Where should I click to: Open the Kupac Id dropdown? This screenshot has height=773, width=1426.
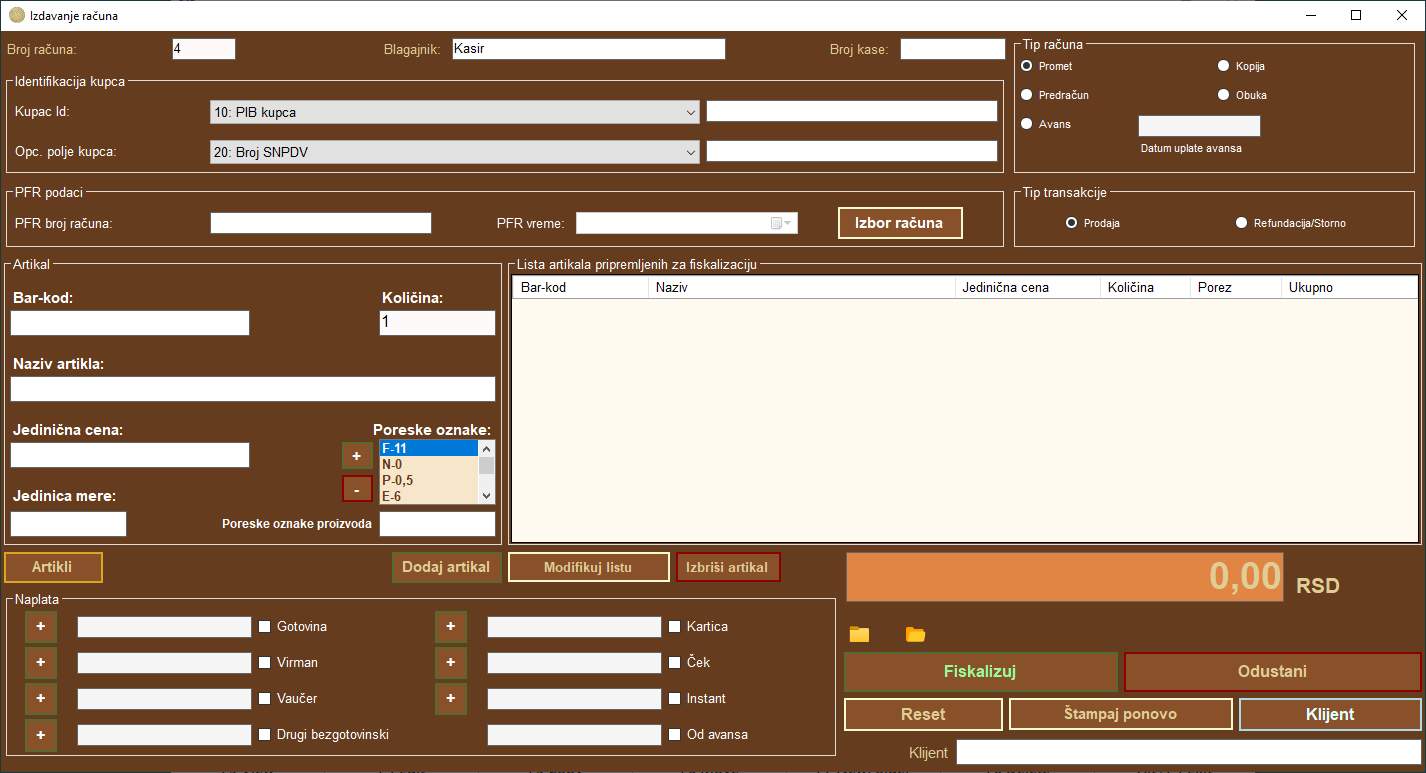(455, 112)
